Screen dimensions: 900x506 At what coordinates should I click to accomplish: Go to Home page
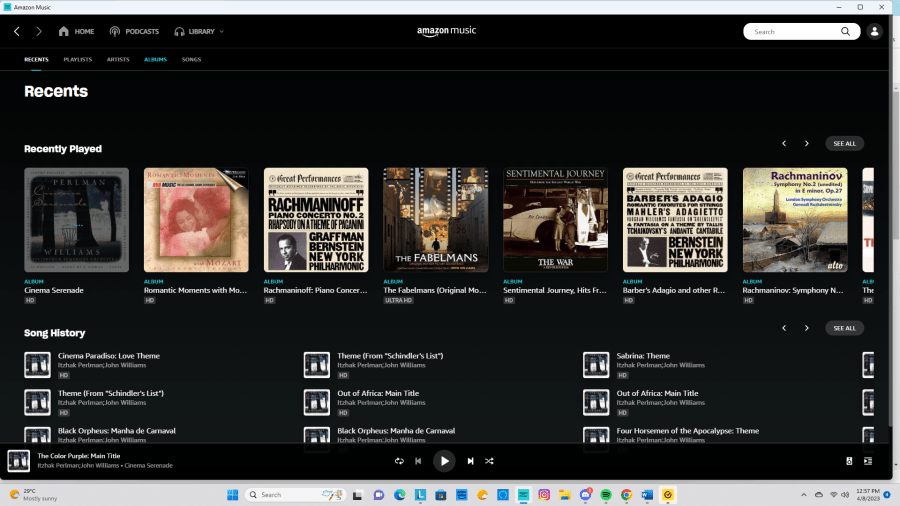click(76, 31)
